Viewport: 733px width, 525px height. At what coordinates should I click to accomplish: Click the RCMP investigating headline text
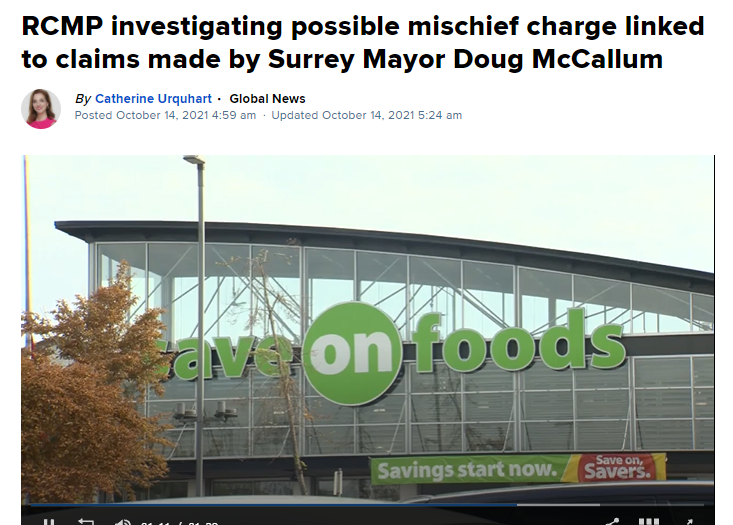(363, 43)
